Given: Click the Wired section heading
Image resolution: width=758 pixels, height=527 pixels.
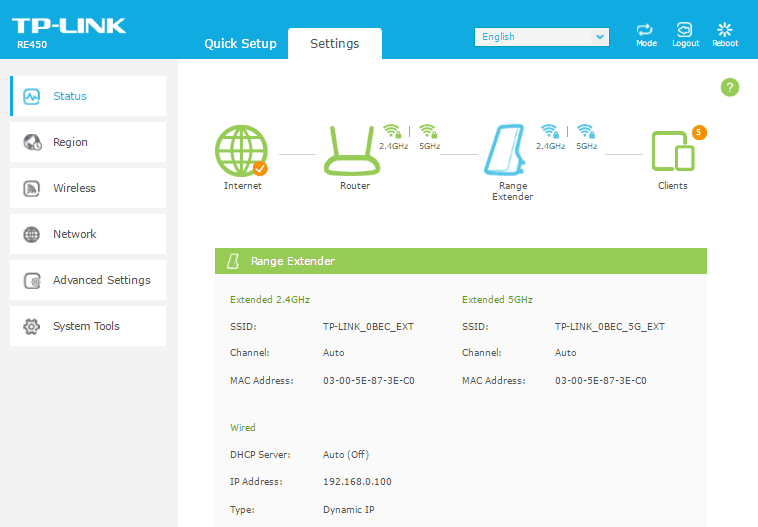Looking at the screenshot, I should coord(243,428).
